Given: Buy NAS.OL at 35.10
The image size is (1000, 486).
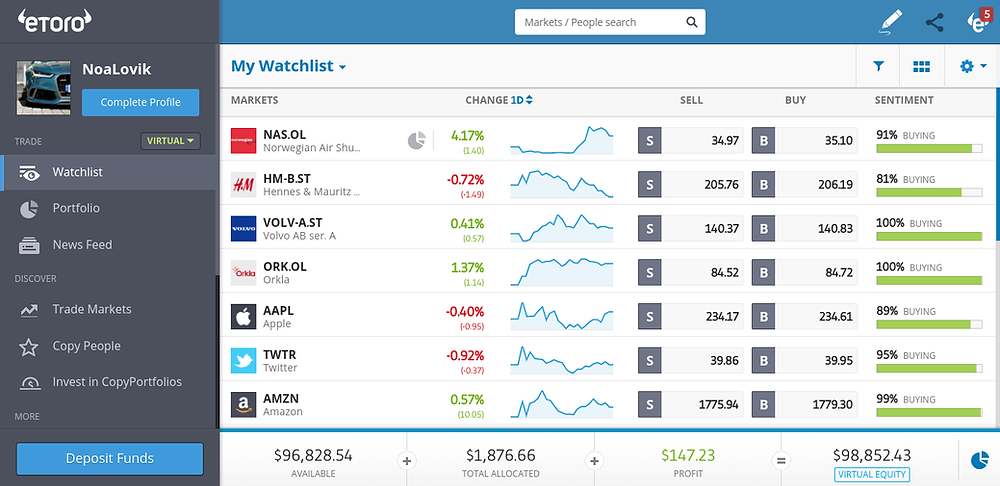Looking at the screenshot, I should pos(805,140).
